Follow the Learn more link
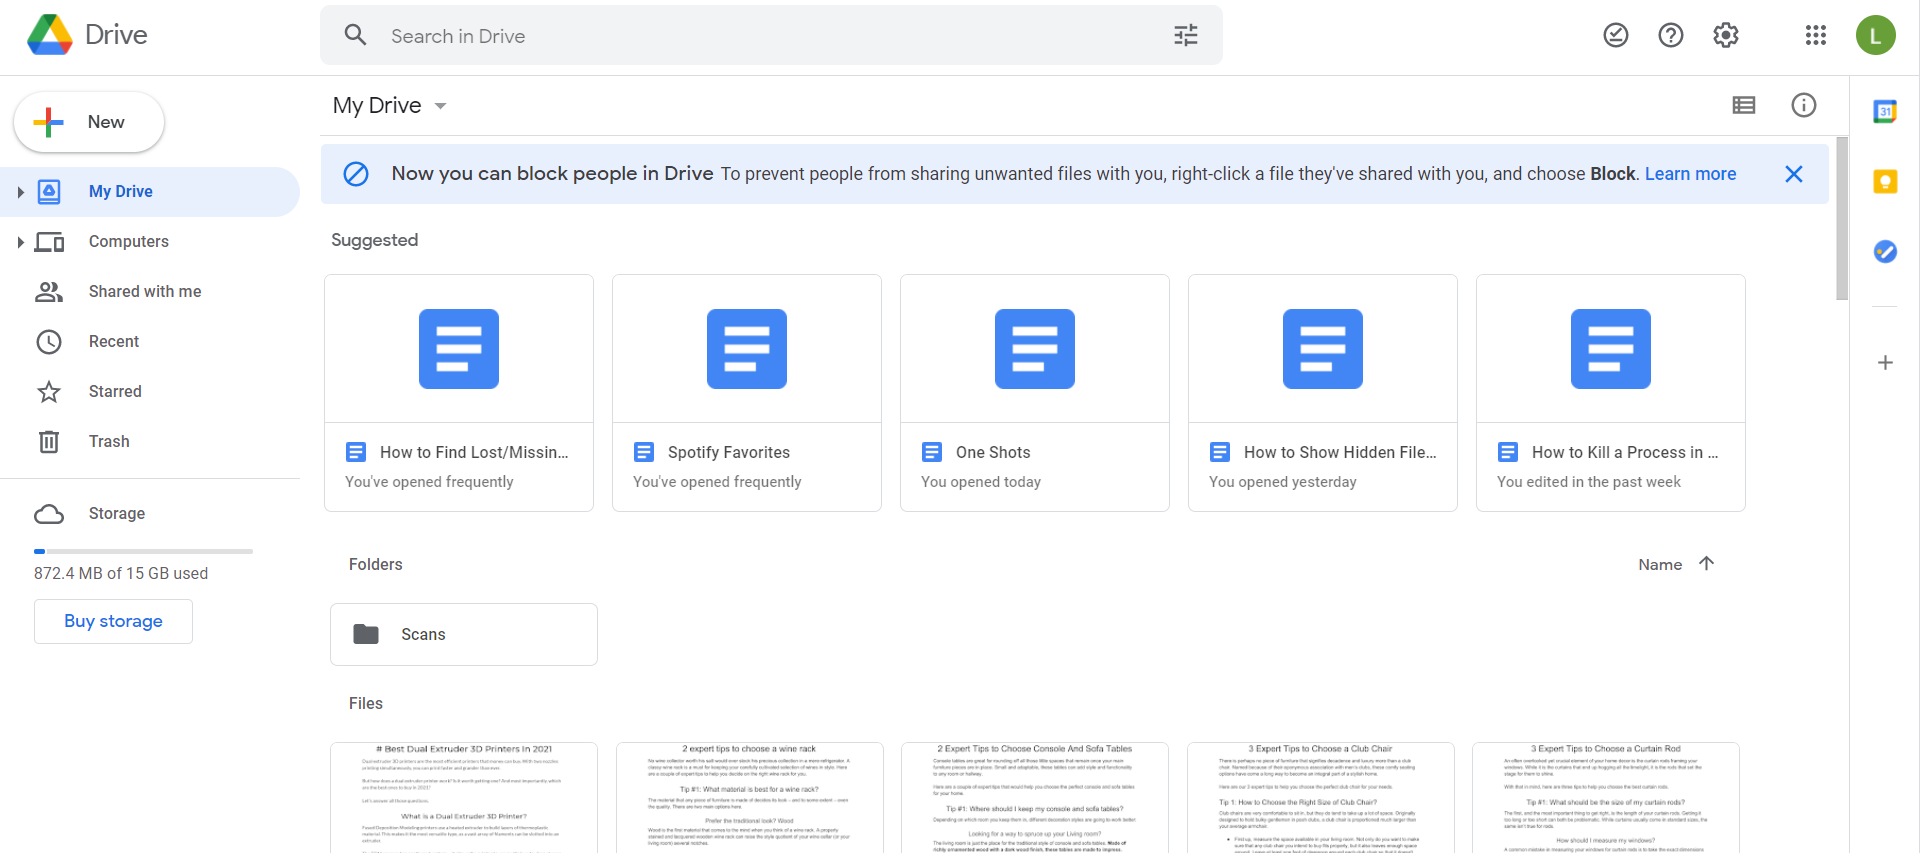This screenshot has height=853, width=1920. pyautogui.click(x=1690, y=174)
